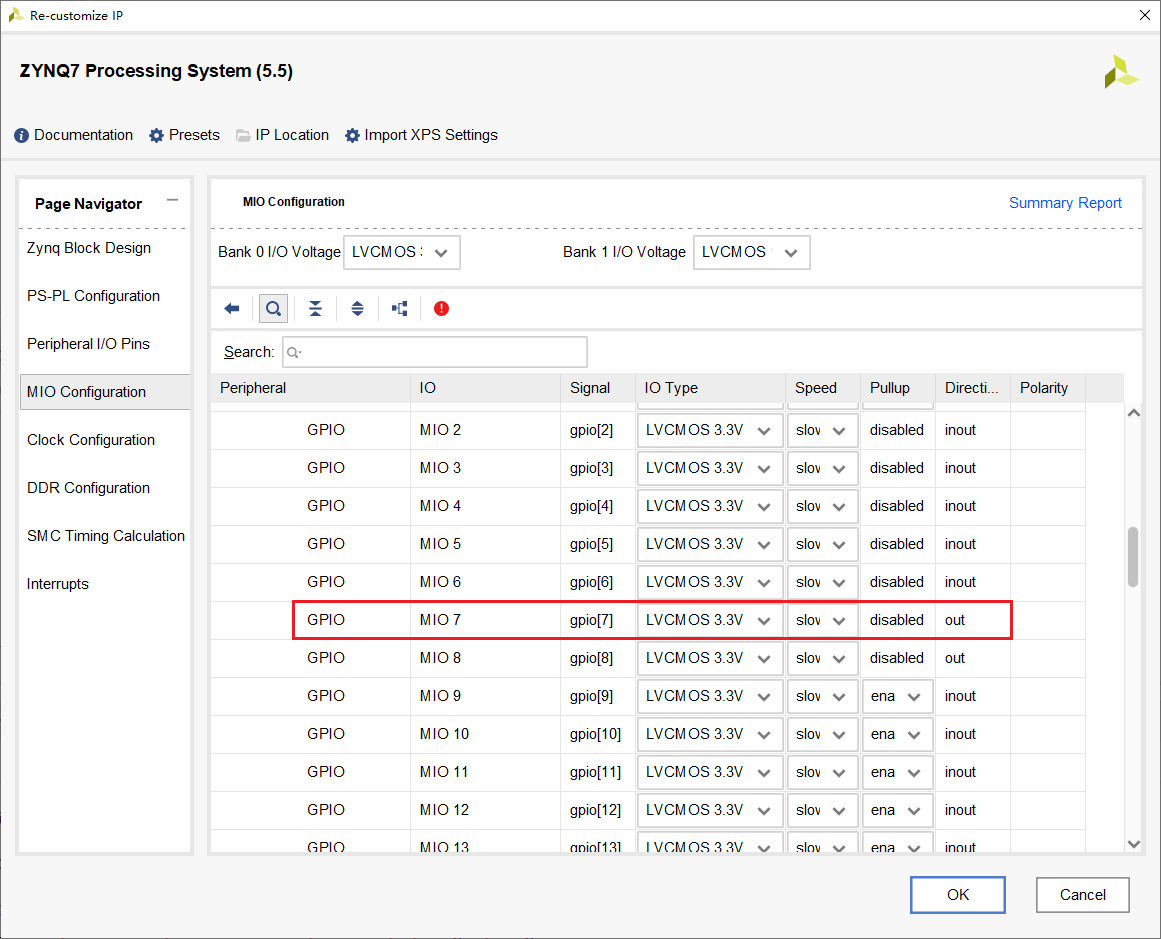Open Speed dropdown for MIO 10
This screenshot has height=939, width=1161.
tap(822, 735)
